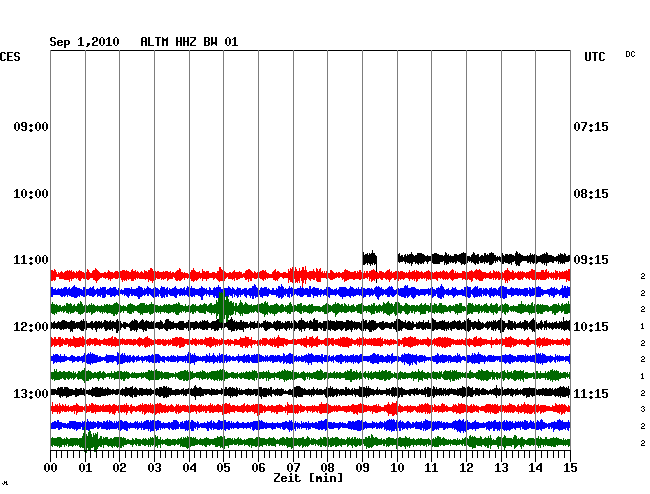650x494 pixels.
Task: Click the black trace aligned with the 12:00 label
Action: point(310,325)
